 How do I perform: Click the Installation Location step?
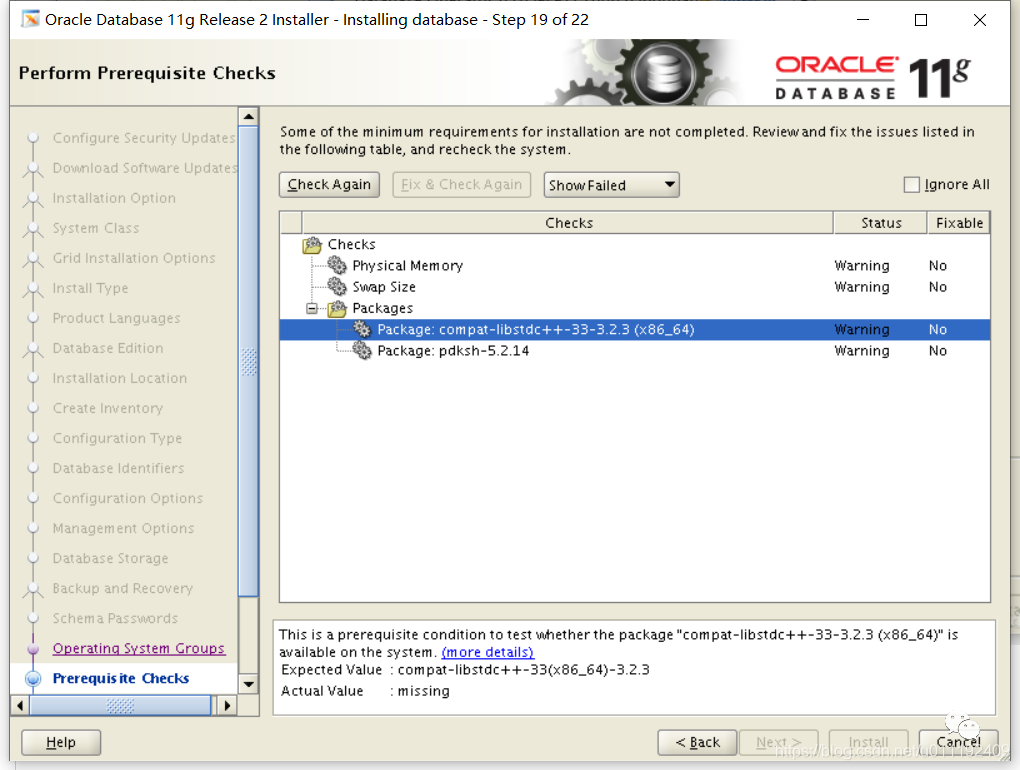(x=120, y=378)
